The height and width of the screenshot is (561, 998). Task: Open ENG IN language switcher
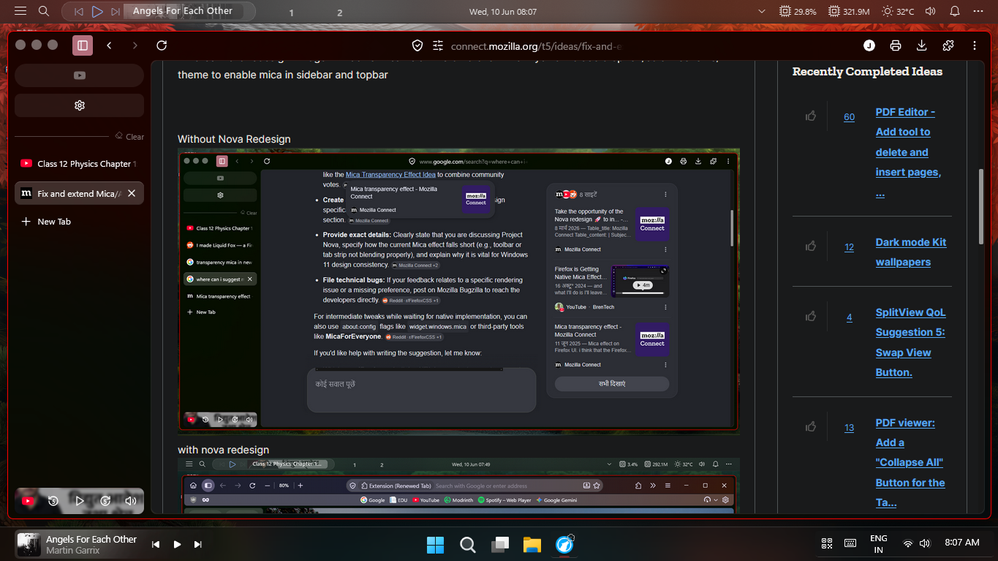pos(878,544)
